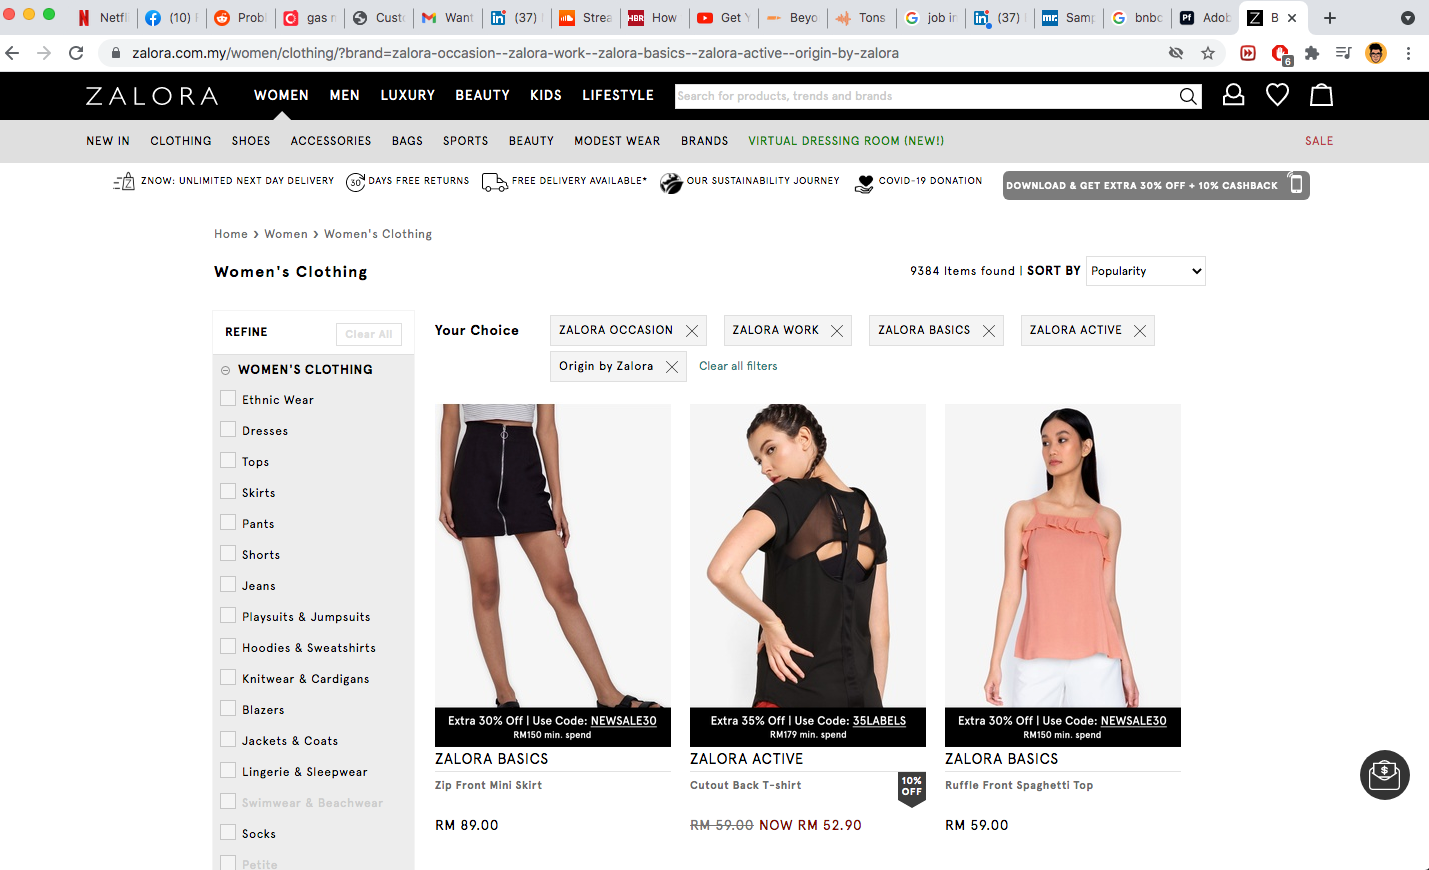Click the search magnifier icon
The width and height of the screenshot is (1429, 870).
pyautogui.click(x=1187, y=96)
